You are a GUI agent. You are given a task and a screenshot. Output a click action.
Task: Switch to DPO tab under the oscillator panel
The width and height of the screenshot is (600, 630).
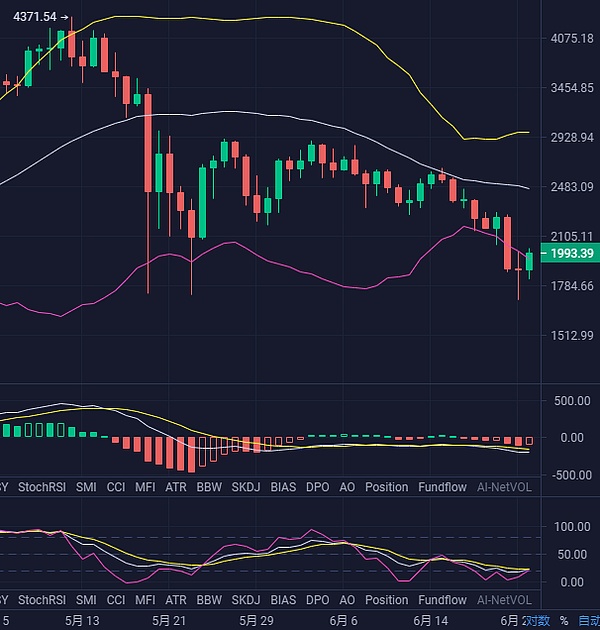pos(317,600)
